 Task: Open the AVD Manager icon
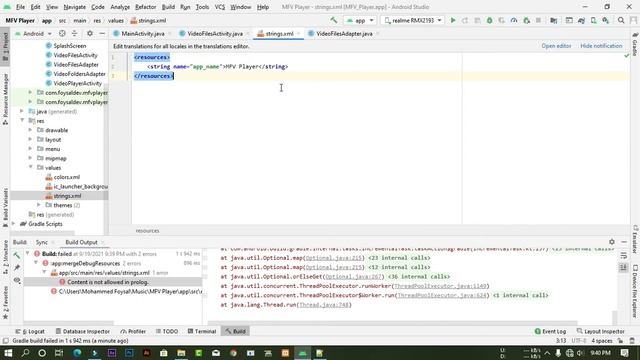click(593, 20)
